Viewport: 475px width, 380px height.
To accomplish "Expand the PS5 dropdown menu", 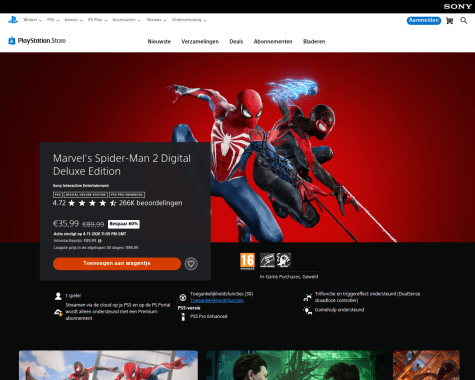I will (53, 20).
